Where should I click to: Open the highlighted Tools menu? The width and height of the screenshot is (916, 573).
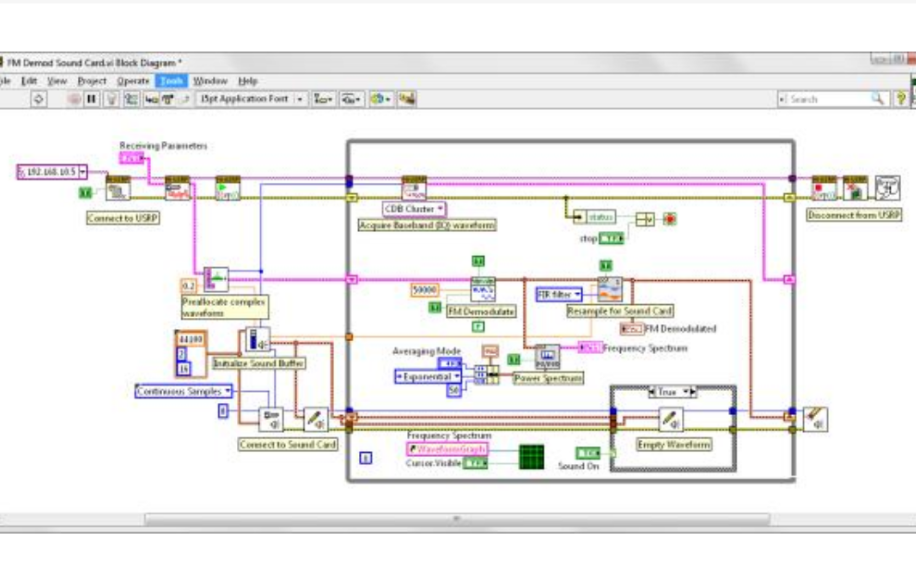(171, 81)
